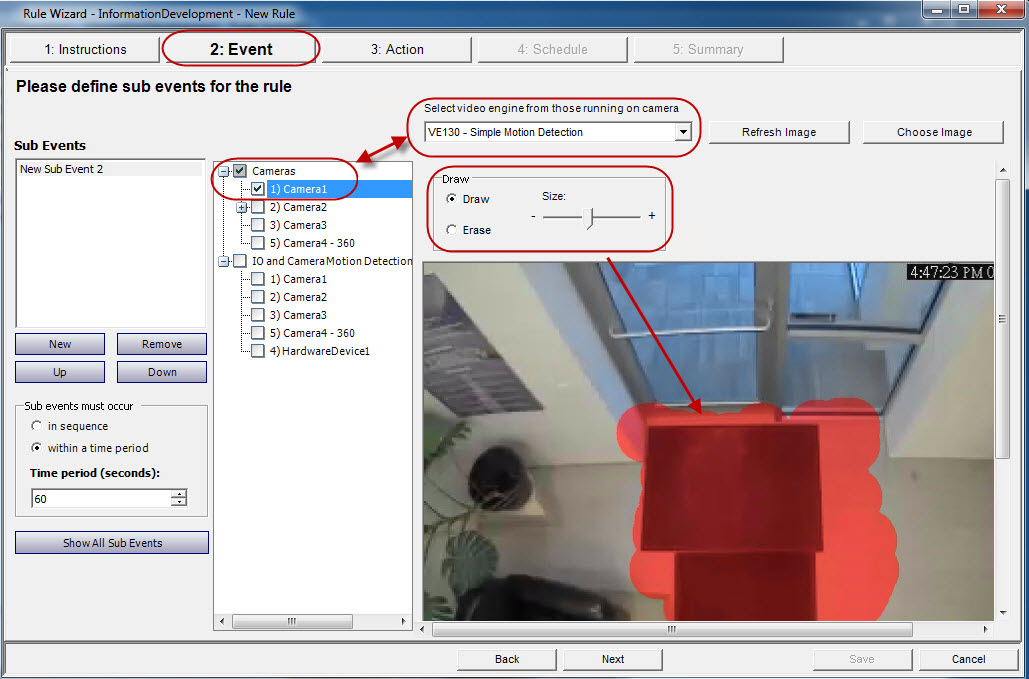Expand the 2) Camera2 node under Cameras
Image resolution: width=1029 pixels, height=679 pixels.
[x=242, y=207]
